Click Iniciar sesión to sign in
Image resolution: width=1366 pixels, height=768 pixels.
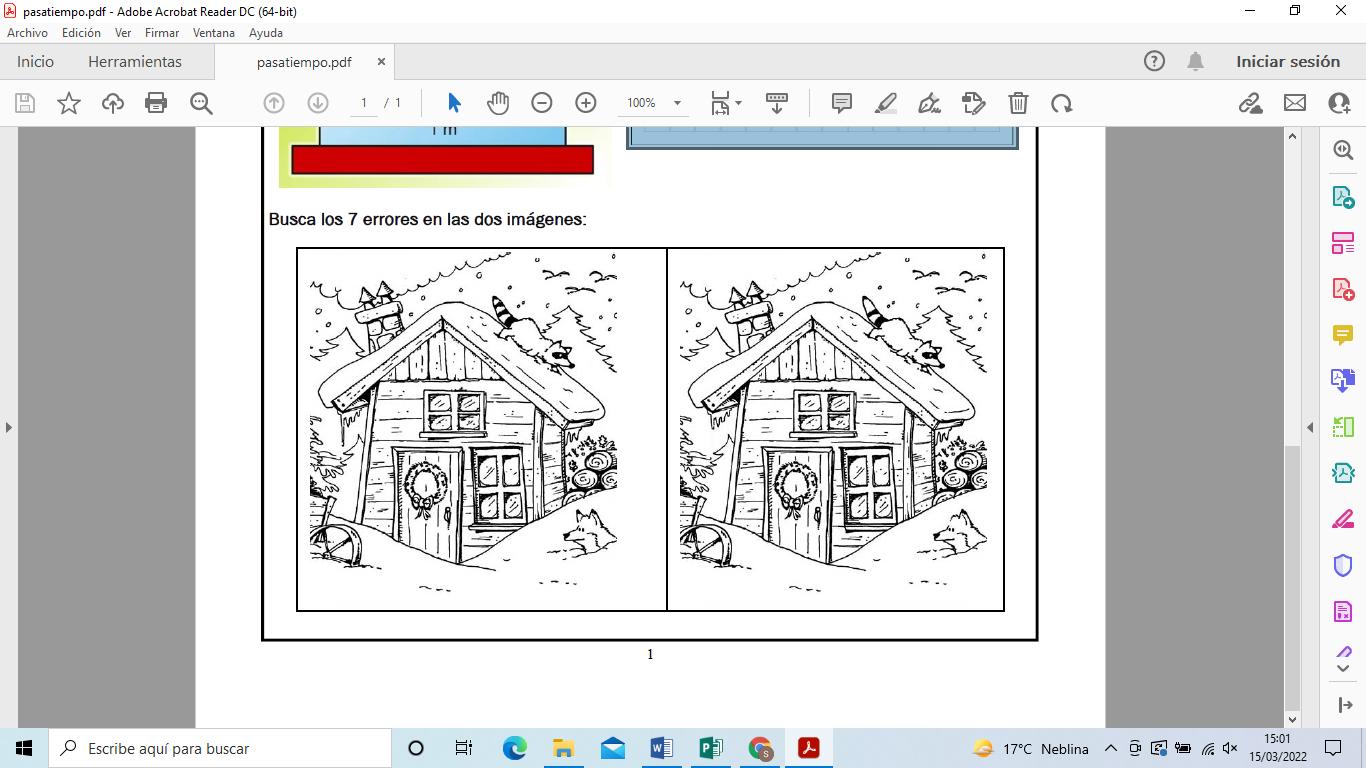[x=1288, y=61]
